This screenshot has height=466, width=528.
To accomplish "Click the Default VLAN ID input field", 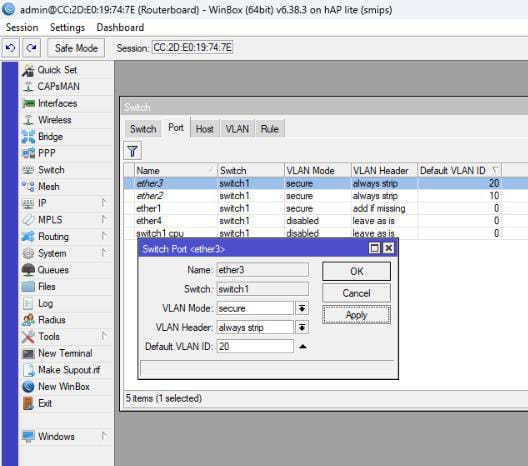I will [255, 346].
